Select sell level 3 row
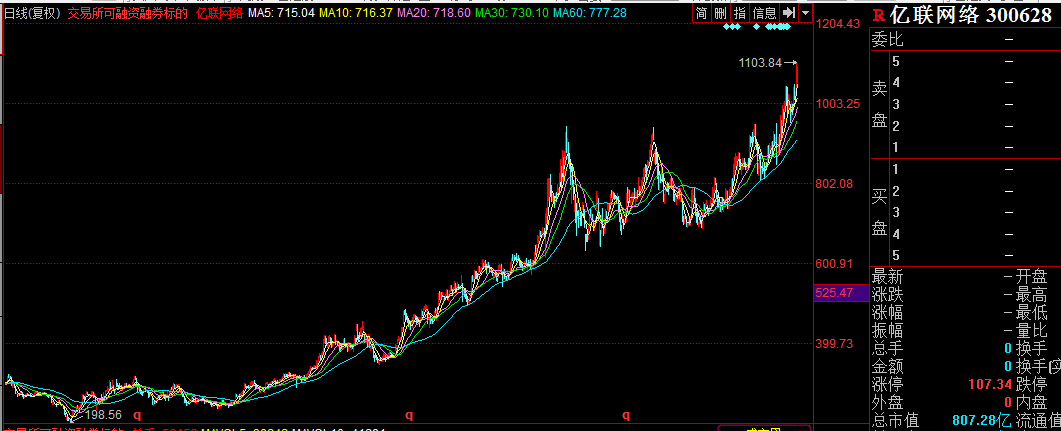Screen dimensions: 1061x431 [x=974, y=104]
